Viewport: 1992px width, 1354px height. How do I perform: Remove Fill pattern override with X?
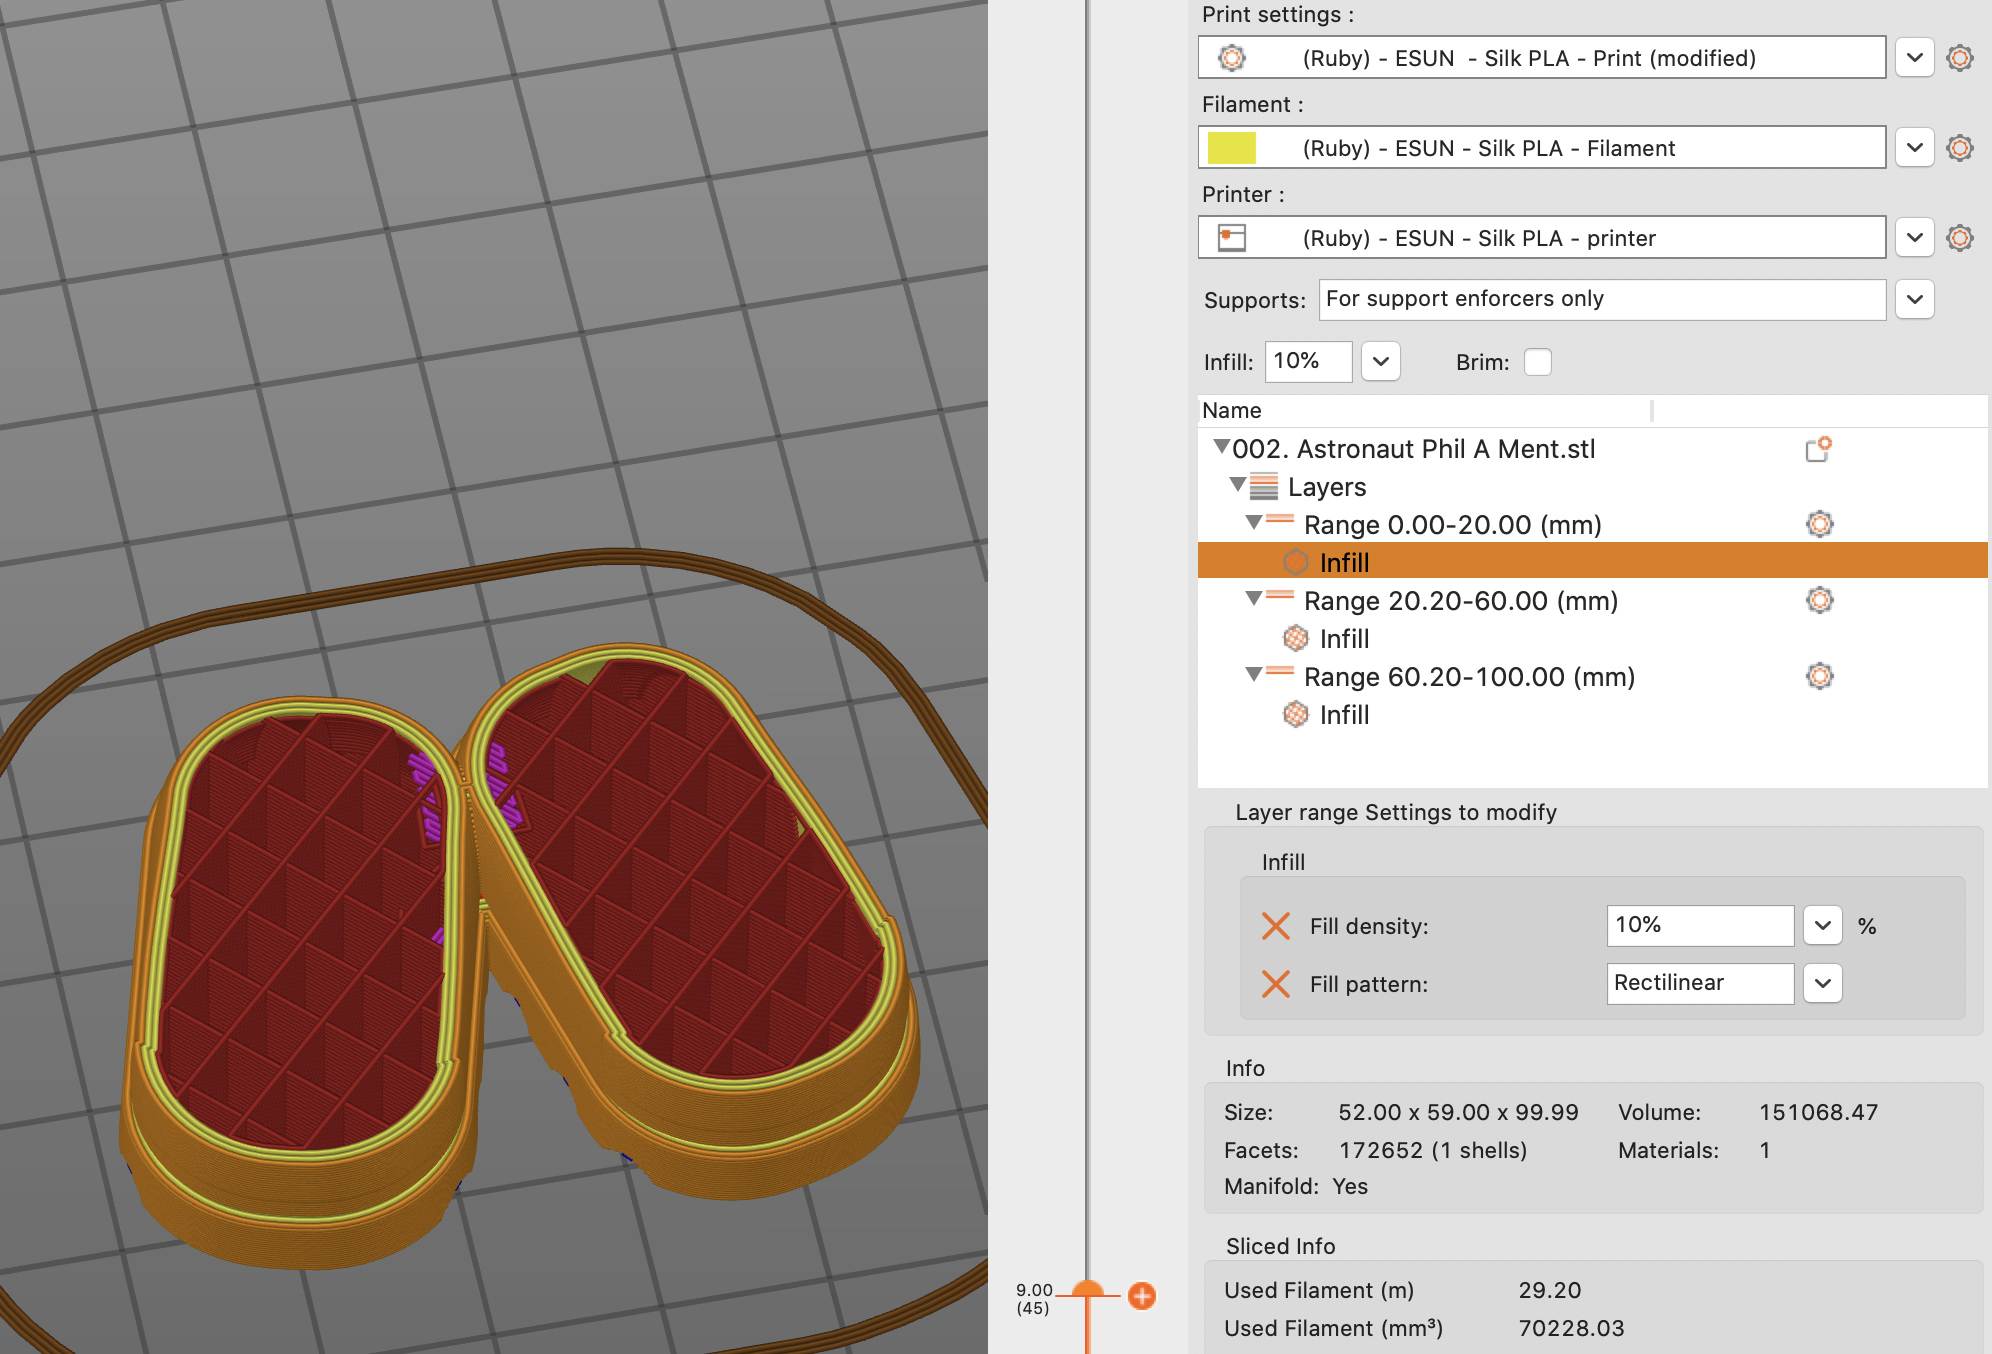(1275, 984)
